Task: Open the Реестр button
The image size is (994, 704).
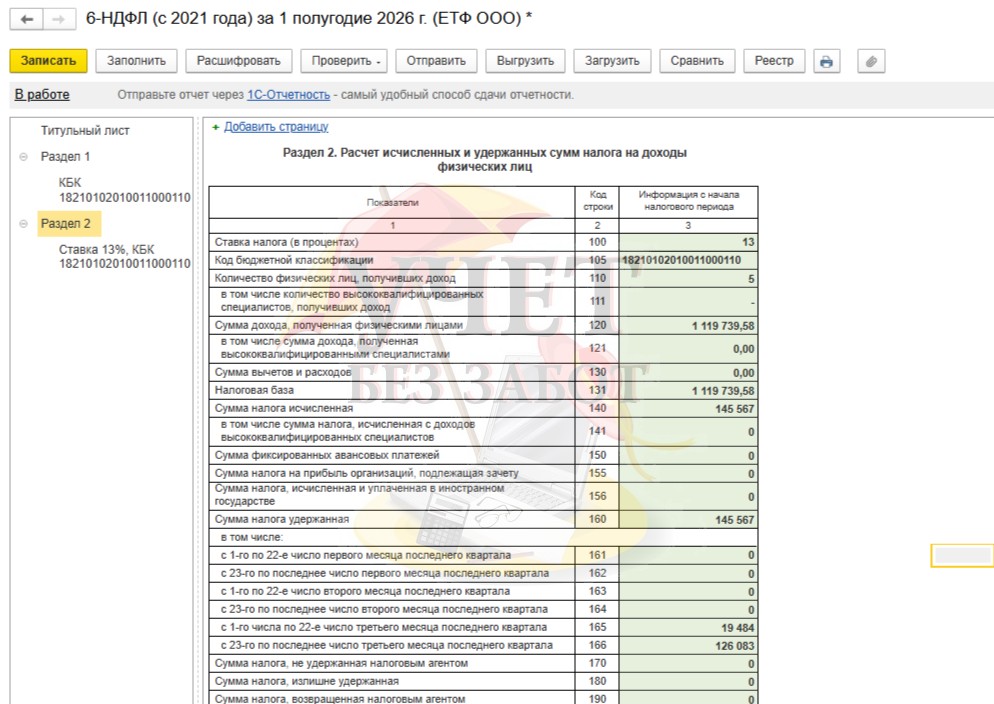Action: [774, 61]
